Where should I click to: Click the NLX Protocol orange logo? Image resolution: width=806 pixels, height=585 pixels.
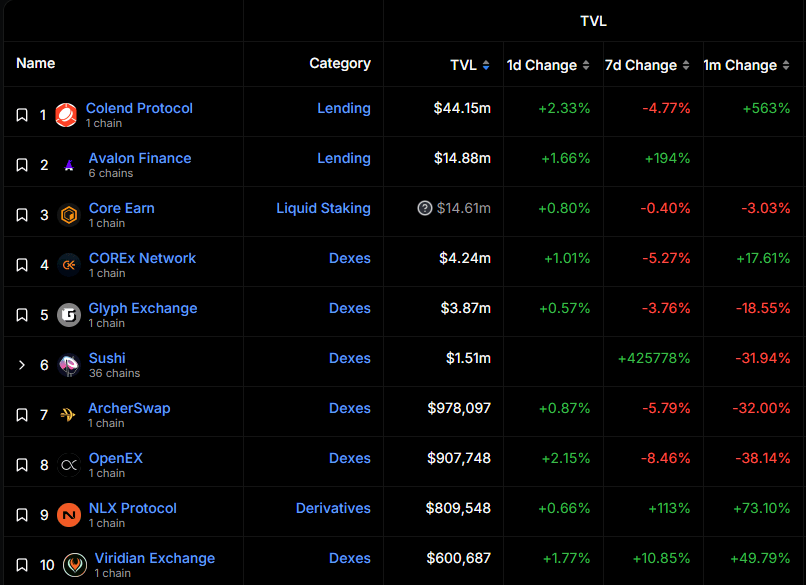[69, 514]
